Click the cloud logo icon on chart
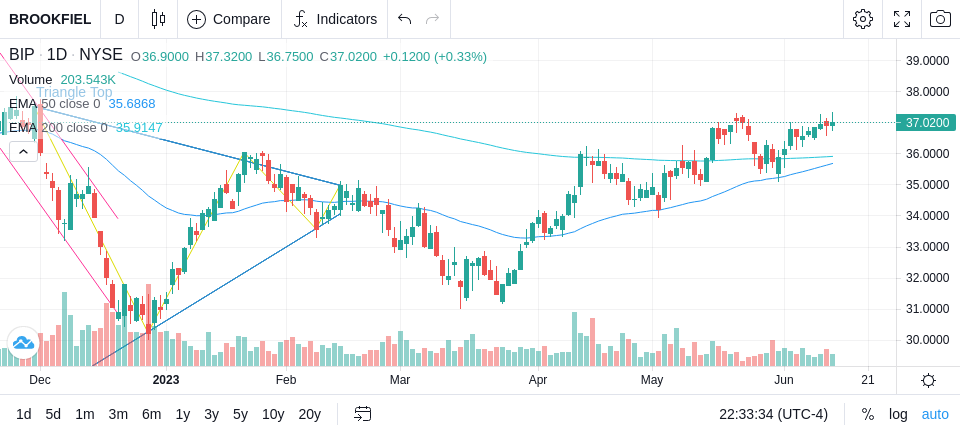The height and width of the screenshot is (433, 960). (x=23, y=343)
